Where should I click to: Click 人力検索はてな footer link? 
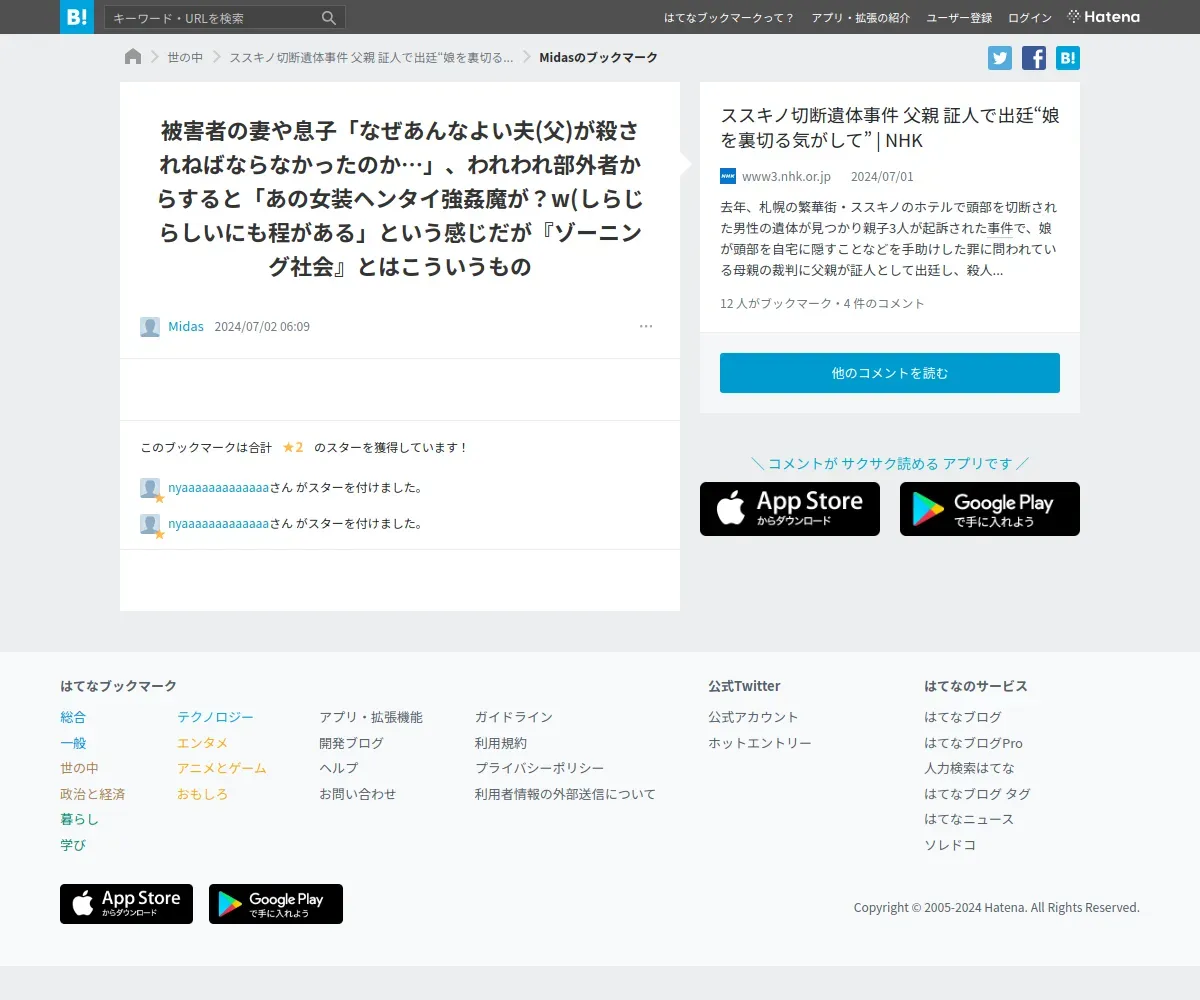969,768
